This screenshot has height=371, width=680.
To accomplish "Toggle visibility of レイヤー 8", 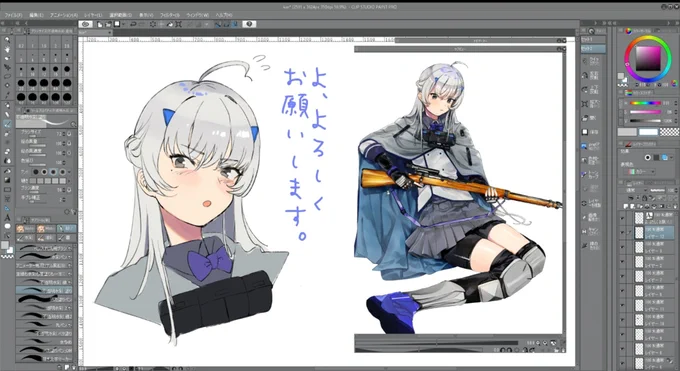I will (x=623, y=291).
